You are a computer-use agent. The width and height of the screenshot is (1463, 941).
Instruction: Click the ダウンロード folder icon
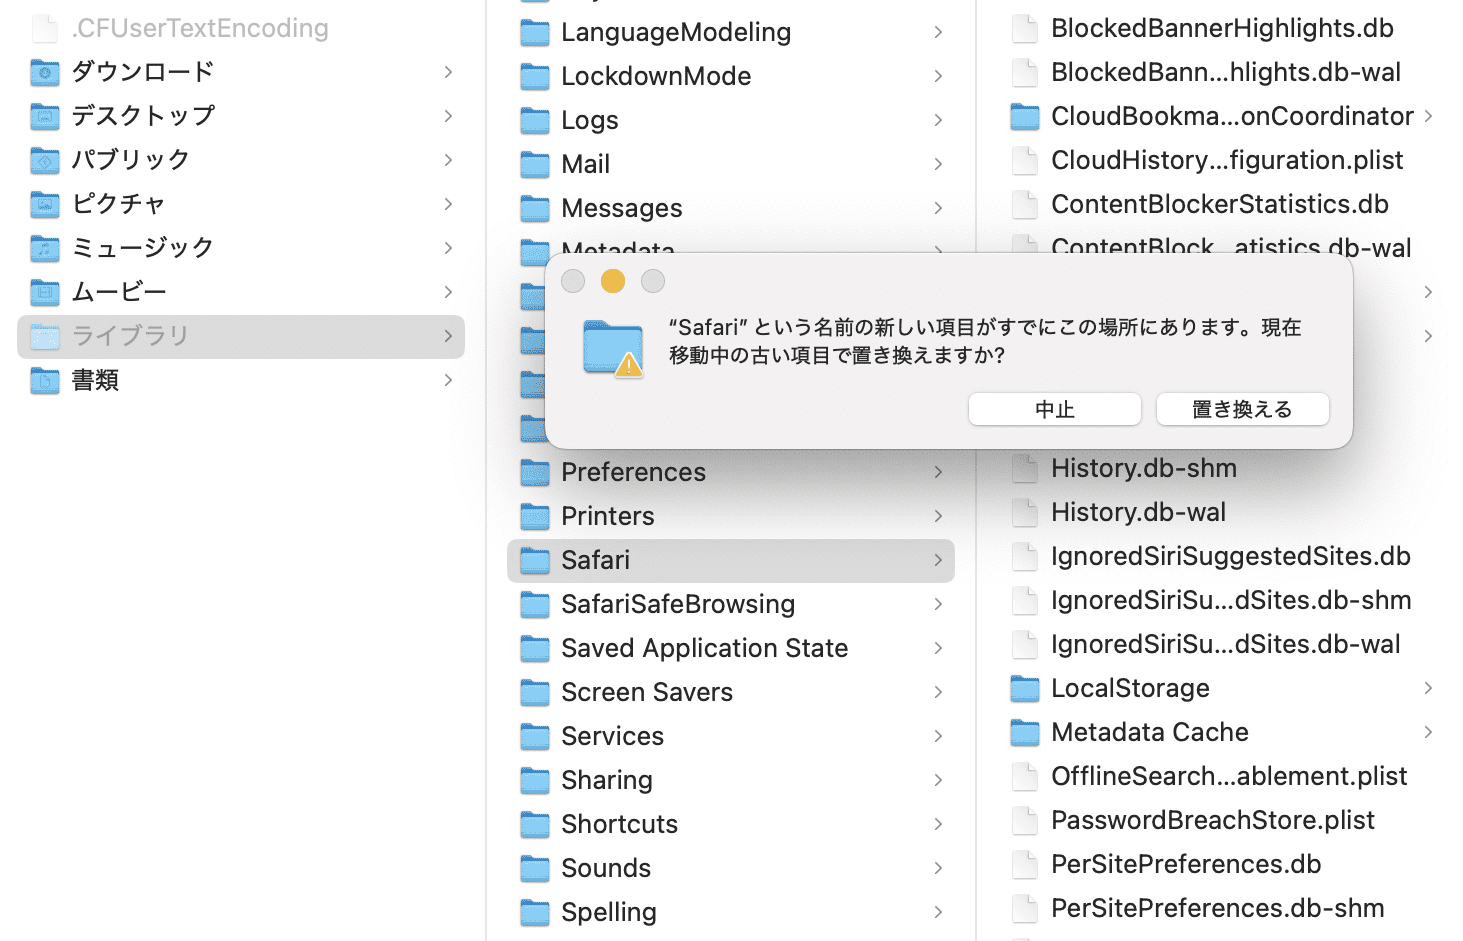point(45,72)
